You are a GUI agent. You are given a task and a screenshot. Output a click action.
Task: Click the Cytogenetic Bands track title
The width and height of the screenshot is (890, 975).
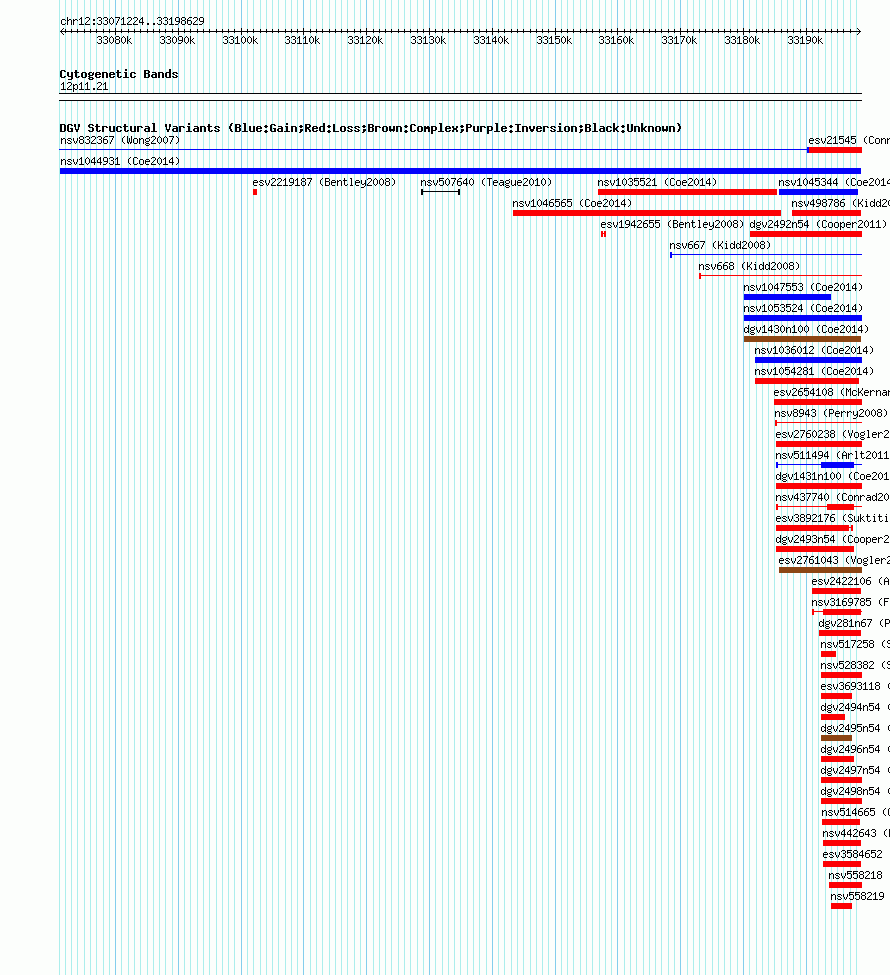point(119,74)
